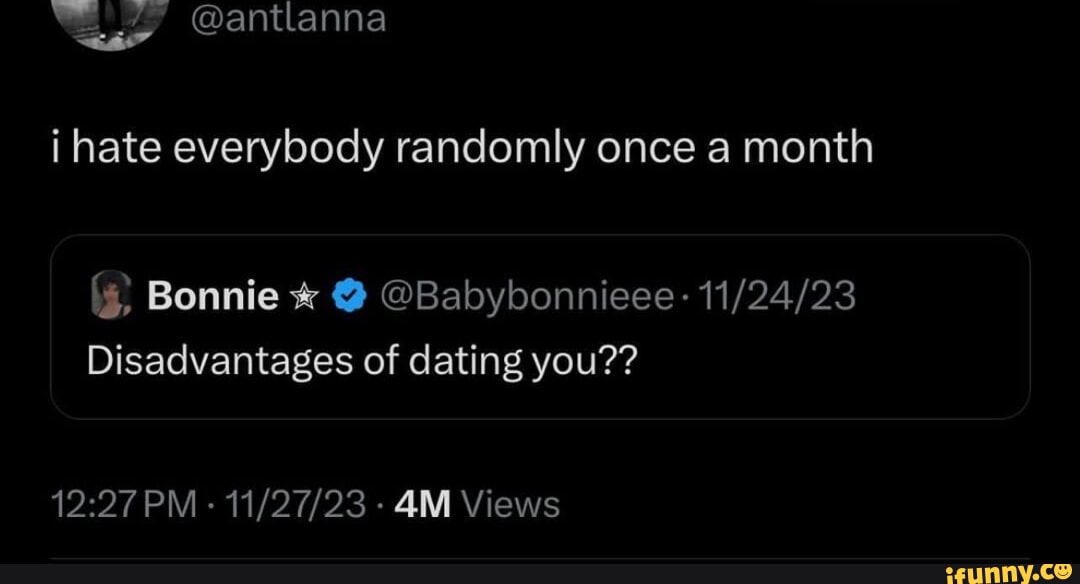The width and height of the screenshot is (1080, 584).
Task: Click the star emoji beside Bonnie's name
Action: (302, 294)
